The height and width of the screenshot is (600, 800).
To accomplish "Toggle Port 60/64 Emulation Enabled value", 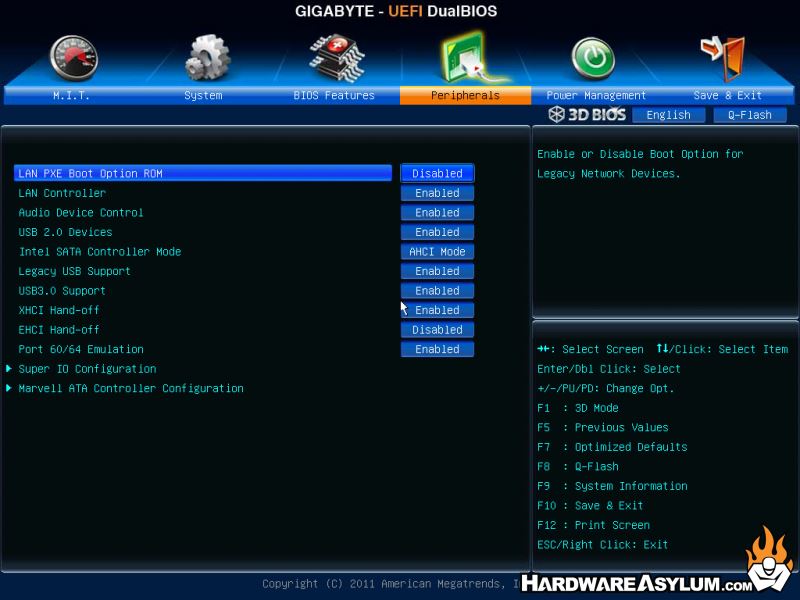I will (x=437, y=349).
